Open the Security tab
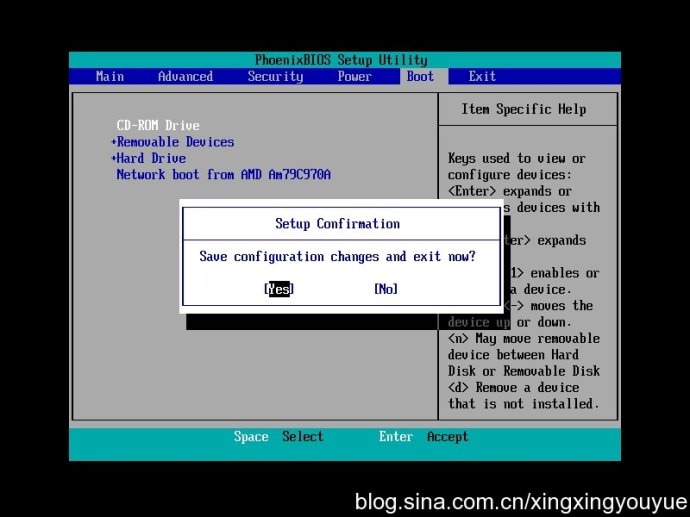This screenshot has height=517, width=690. click(275, 77)
